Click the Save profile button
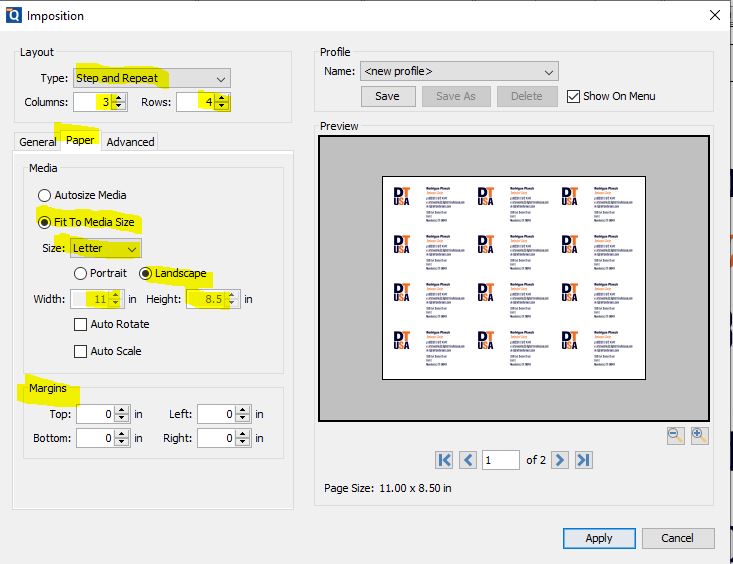 tap(388, 96)
